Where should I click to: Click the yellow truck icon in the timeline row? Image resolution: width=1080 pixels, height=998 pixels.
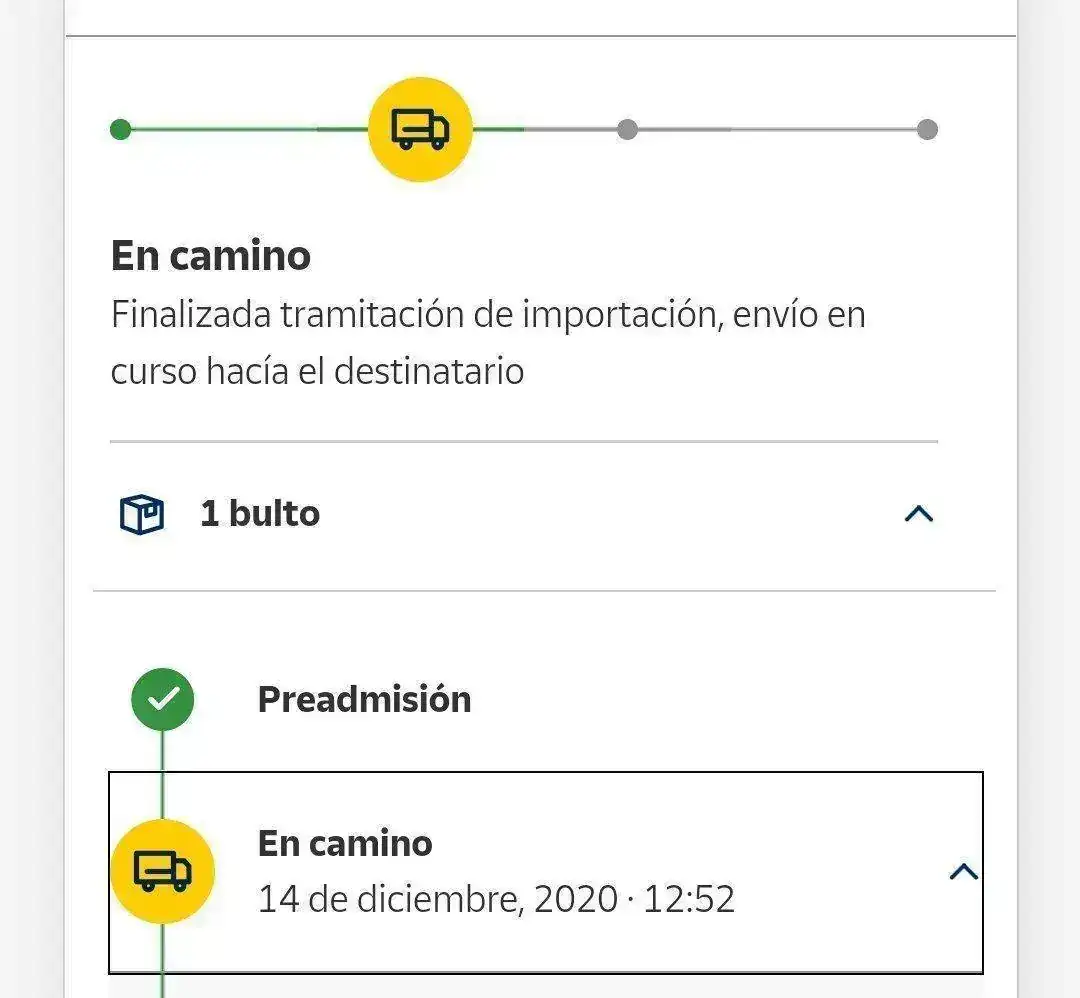click(x=162, y=870)
